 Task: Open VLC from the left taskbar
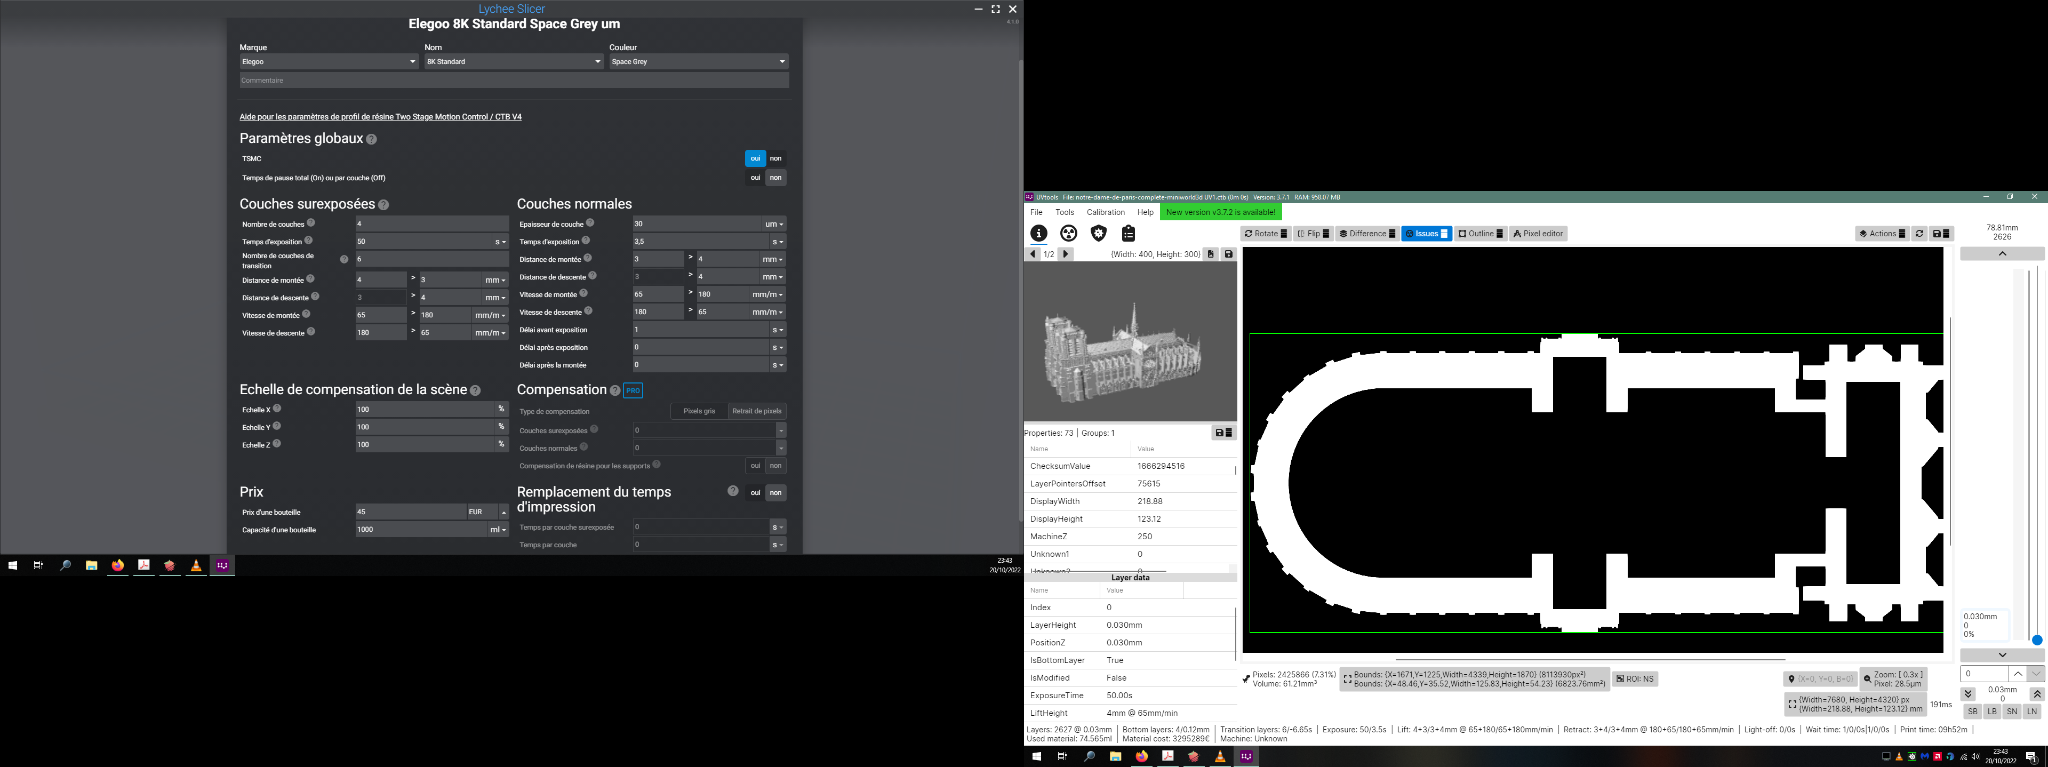click(196, 565)
